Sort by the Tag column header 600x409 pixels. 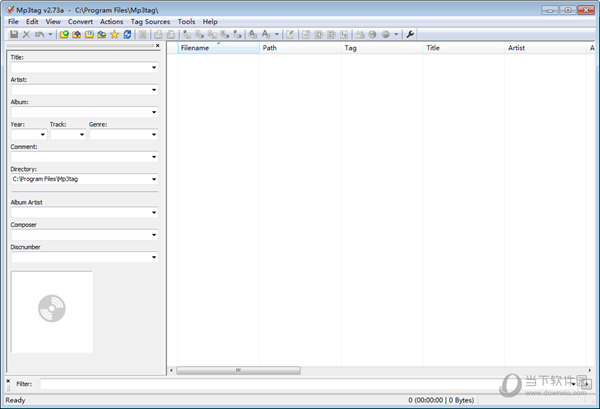tap(382, 48)
